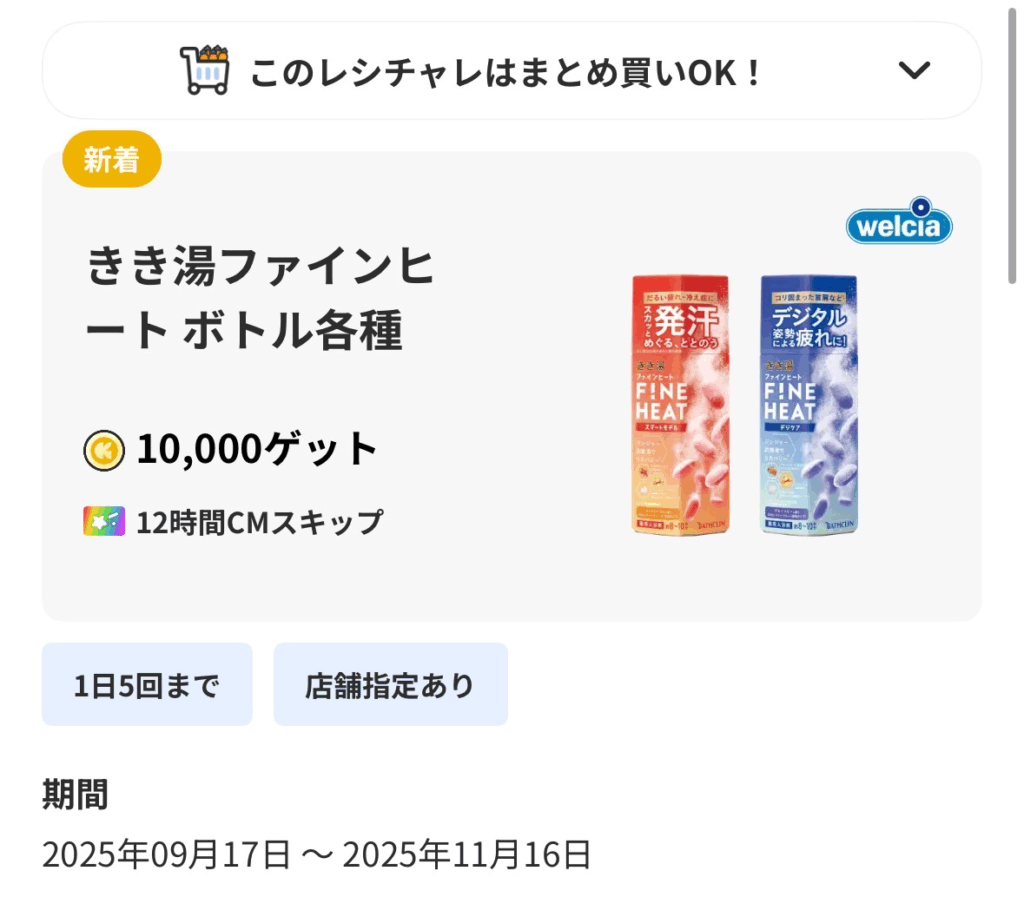This screenshot has width=1024, height=917.
Task: Tap the このレシチャレはまとめ買いOK！ text
Action: point(506,72)
